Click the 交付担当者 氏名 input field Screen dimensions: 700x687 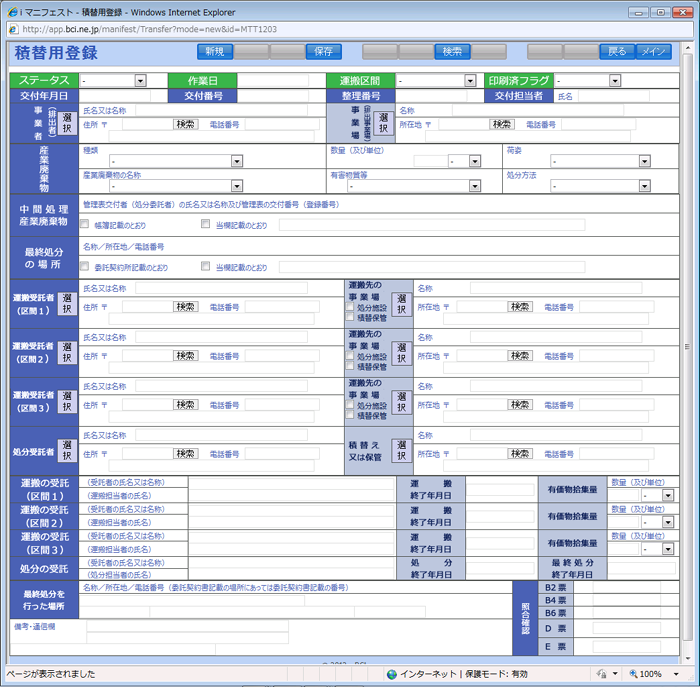point(614,96)
